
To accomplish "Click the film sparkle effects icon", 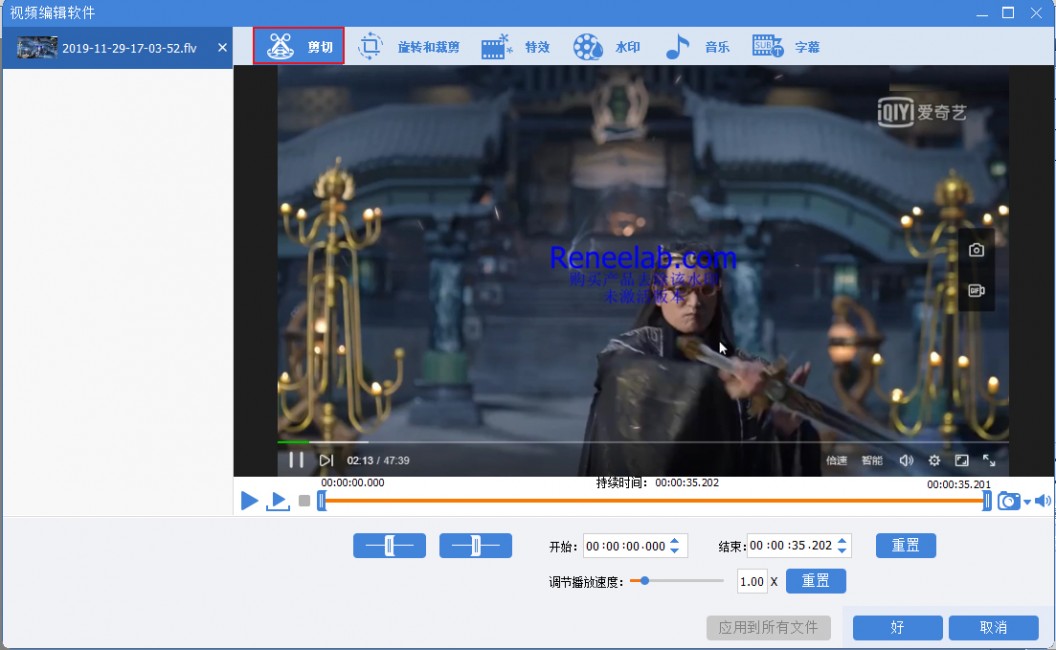I will [496, 46].
